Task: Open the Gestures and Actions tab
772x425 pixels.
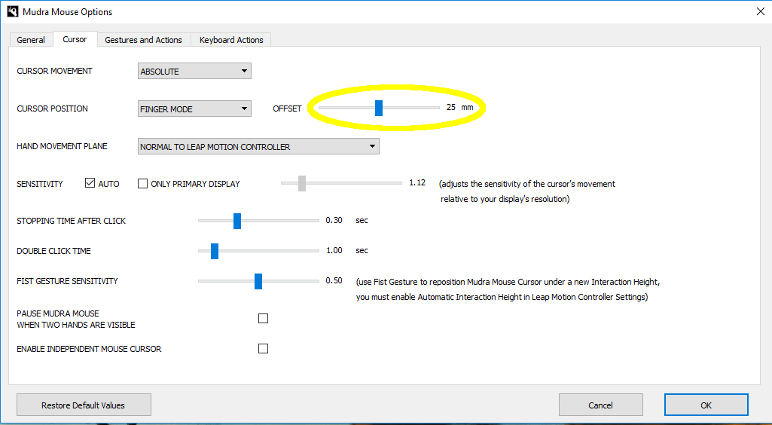Action: [x=143, y=40]
